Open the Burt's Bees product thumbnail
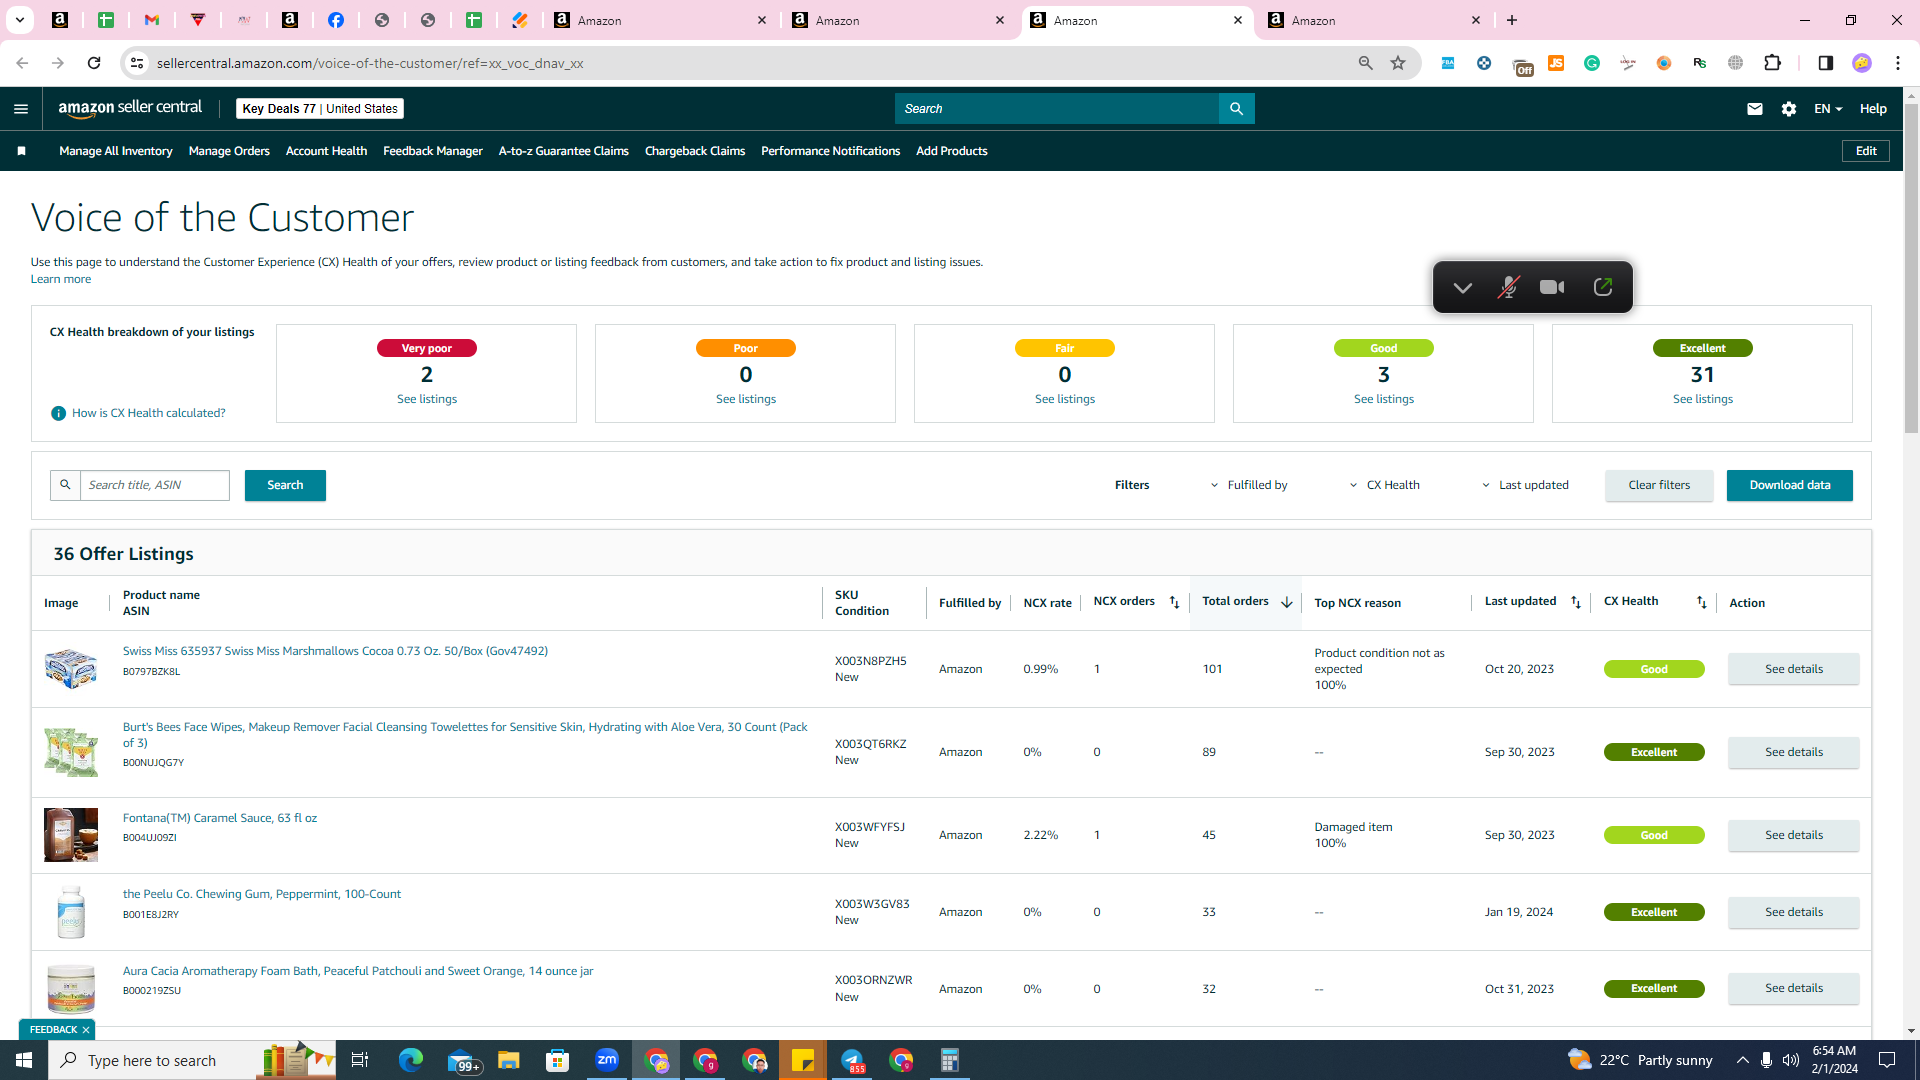 point(71,752)
